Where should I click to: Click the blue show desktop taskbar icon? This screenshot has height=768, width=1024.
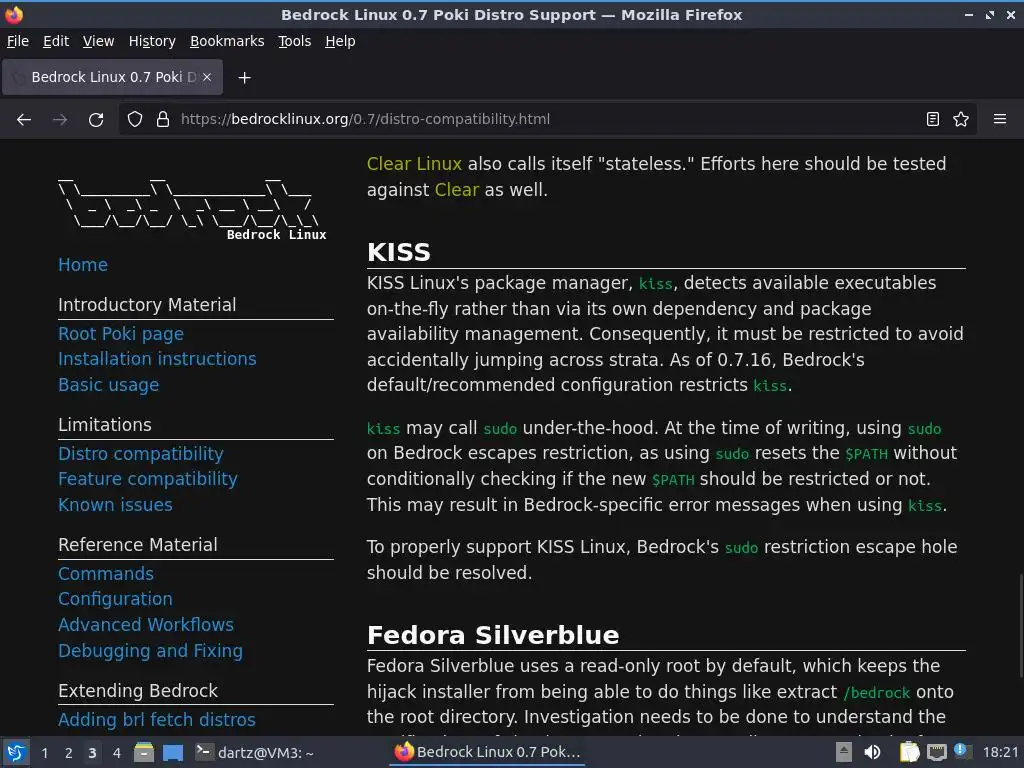pos(173,752)
